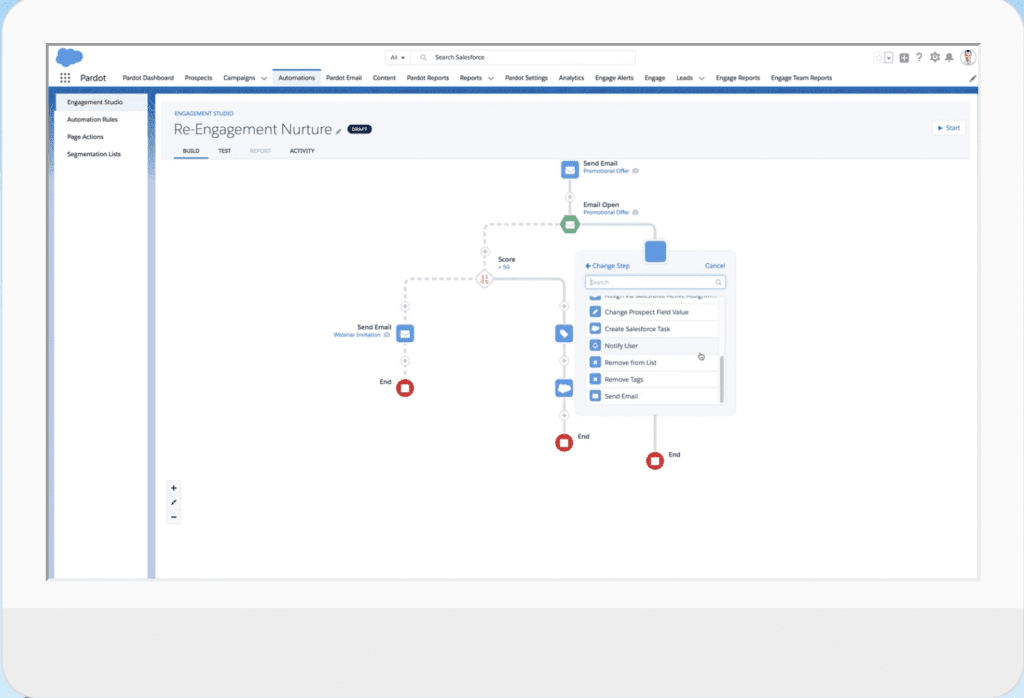Click the tag action step node
Image resolution: width=1024 pixels, height=698 pixels.
point(564,333)
